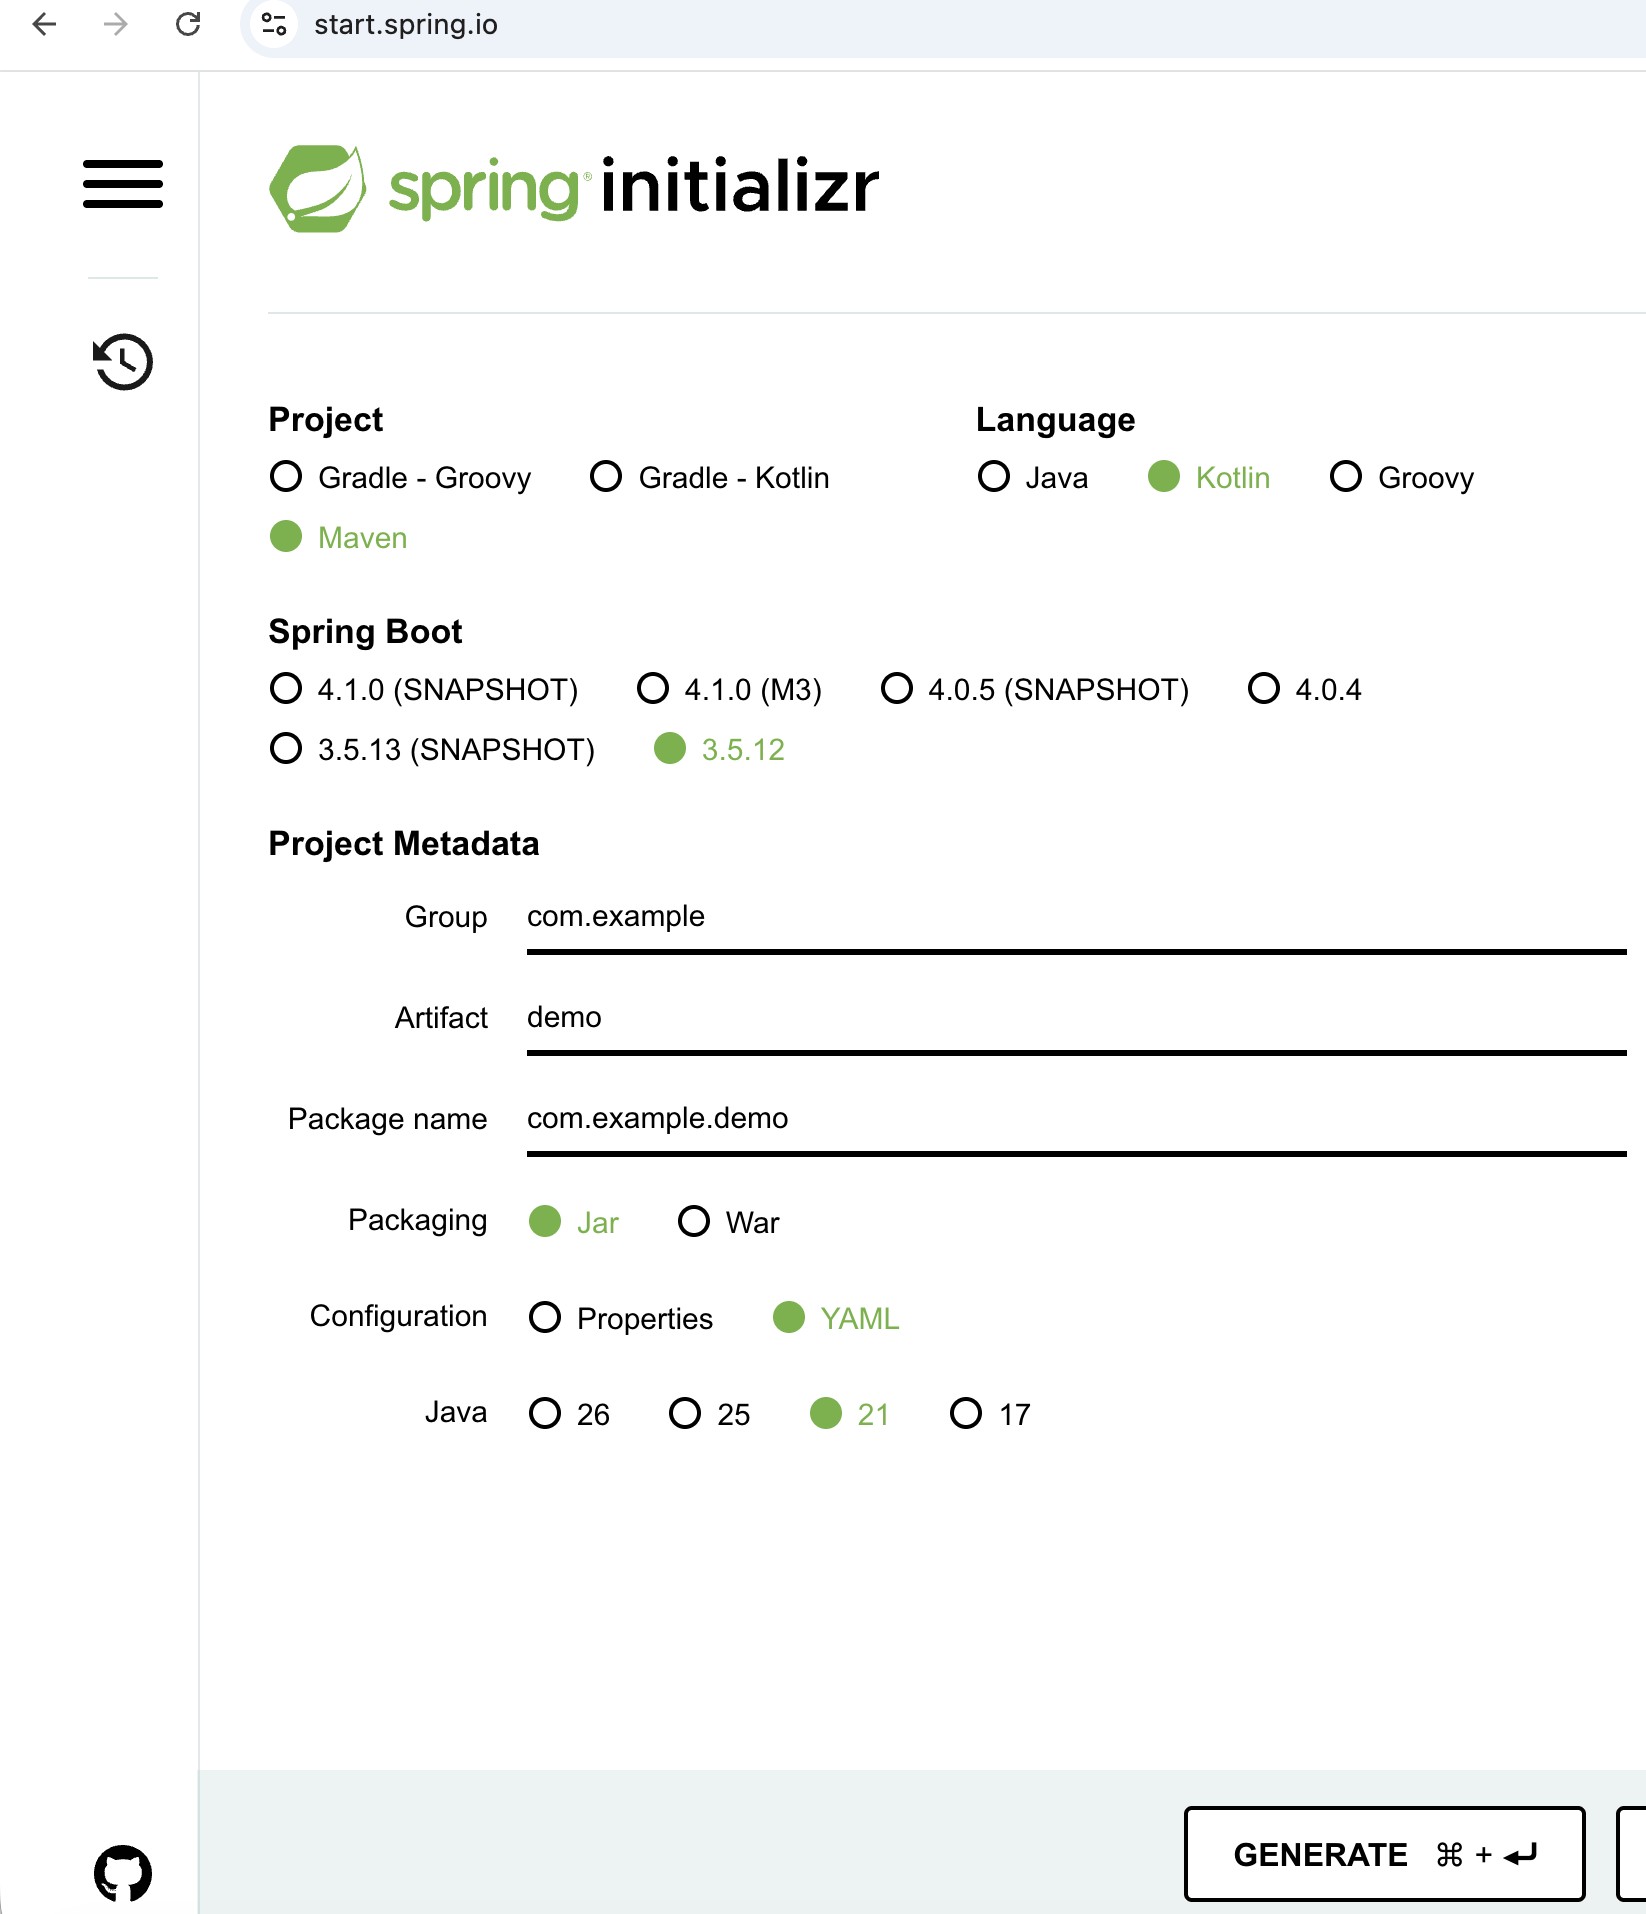Click the GENERATE button
The image size is (1646, 1914).
[1384, 1854]
